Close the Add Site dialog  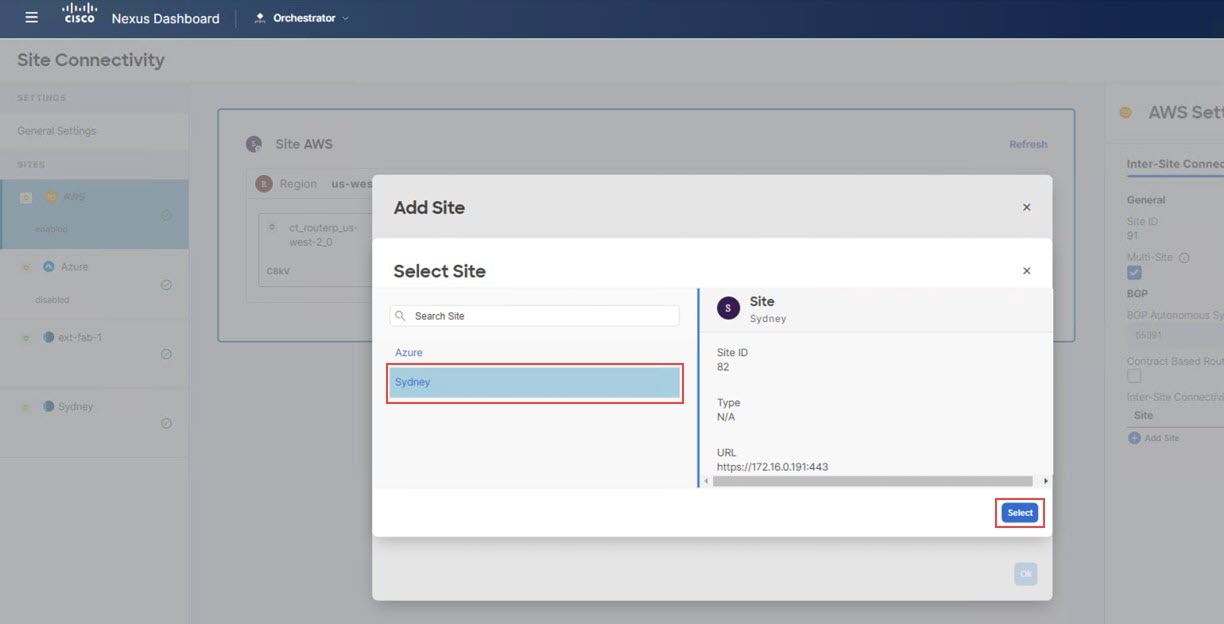click(1026, 207)
